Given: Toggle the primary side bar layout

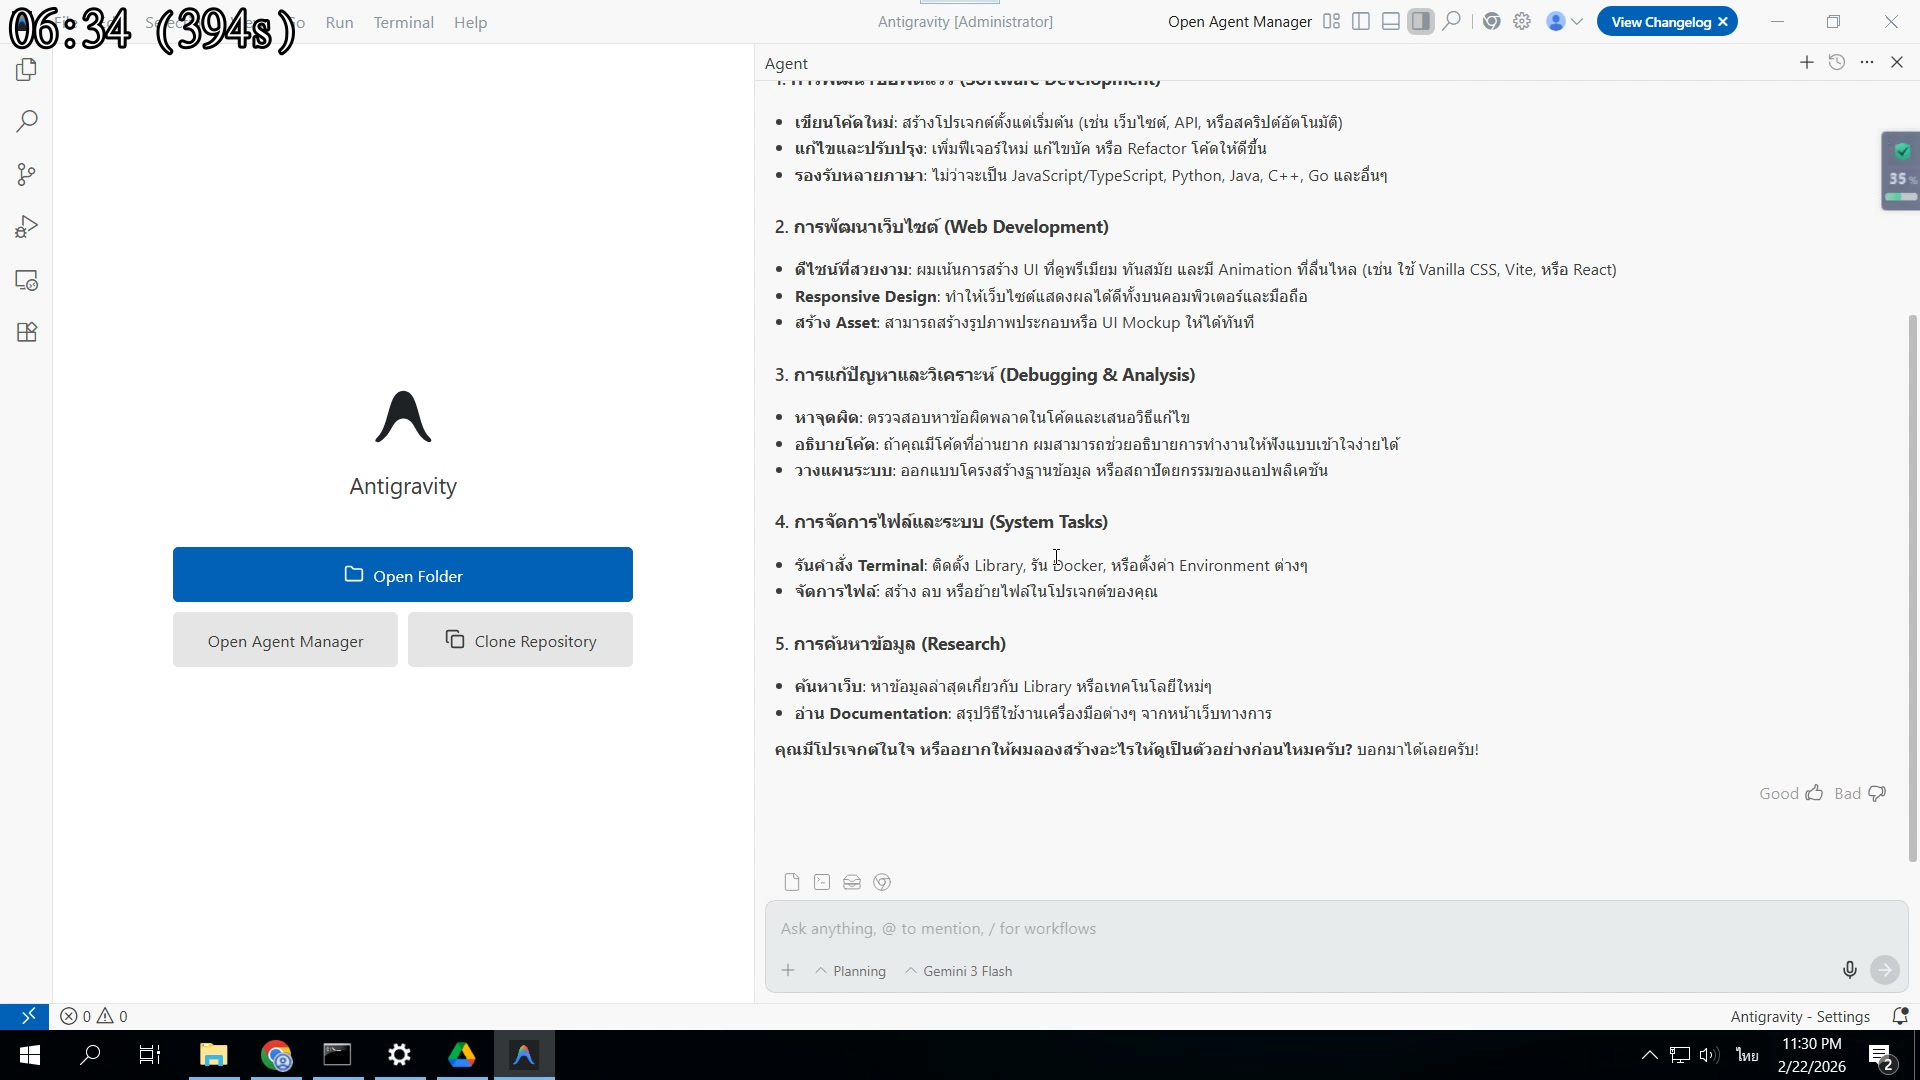Looking at the screenshot, I should 1361,22.
